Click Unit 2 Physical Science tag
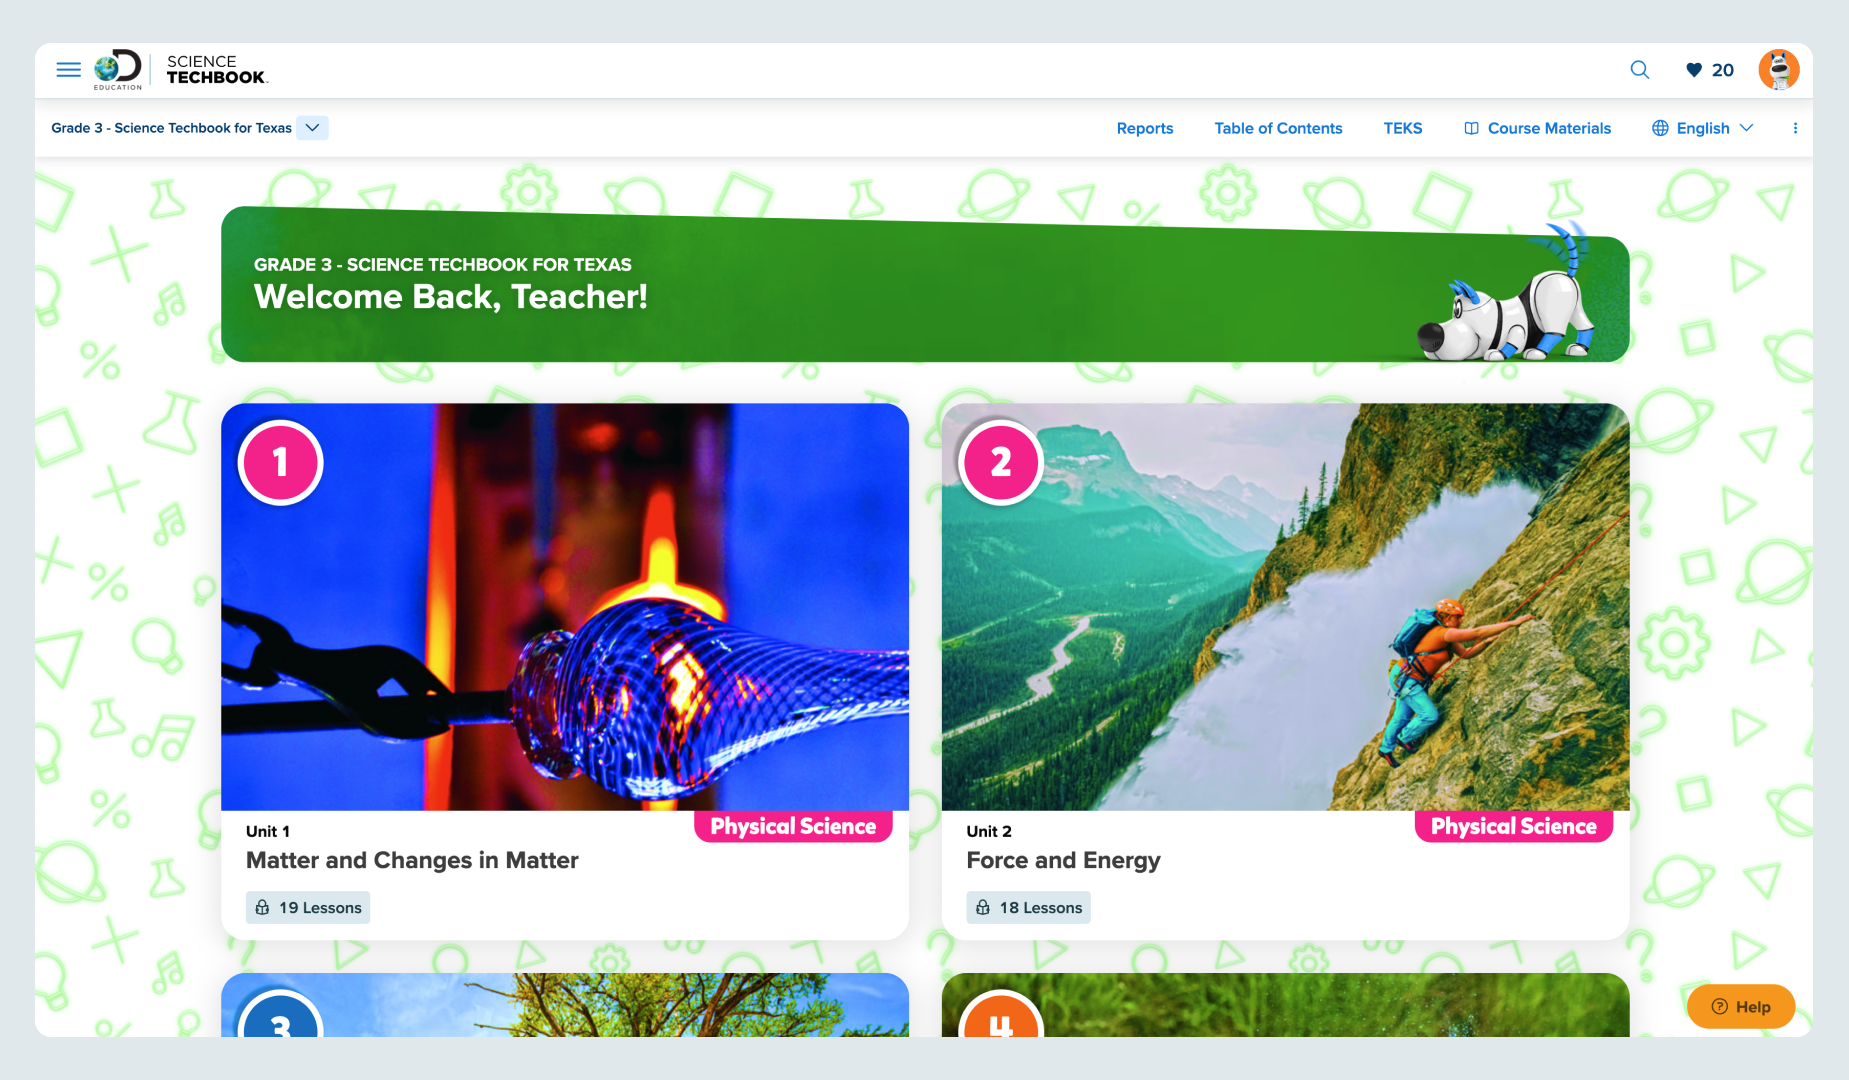Image resolution: width=1849 pixels, height=1080 pixels. click(1514, 826)
